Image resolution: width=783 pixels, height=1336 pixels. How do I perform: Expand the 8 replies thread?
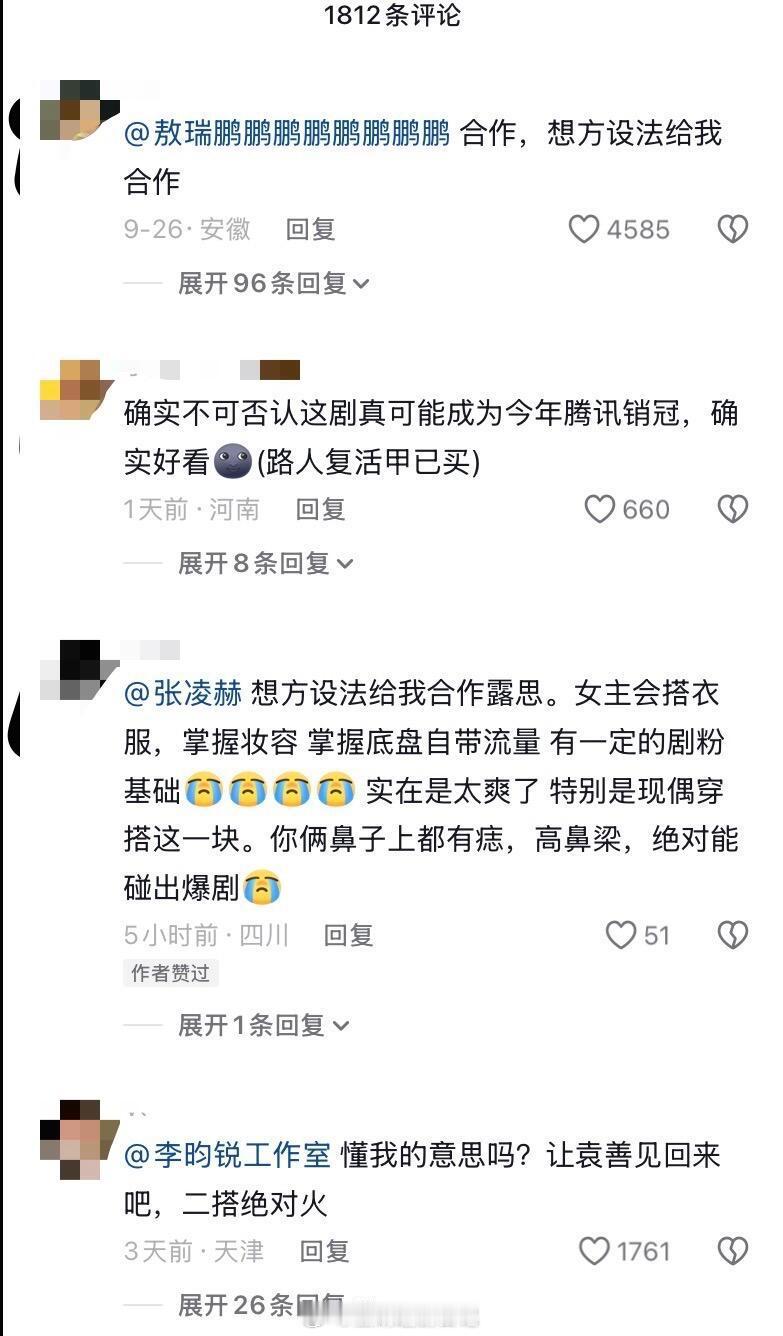pos(265,564)
